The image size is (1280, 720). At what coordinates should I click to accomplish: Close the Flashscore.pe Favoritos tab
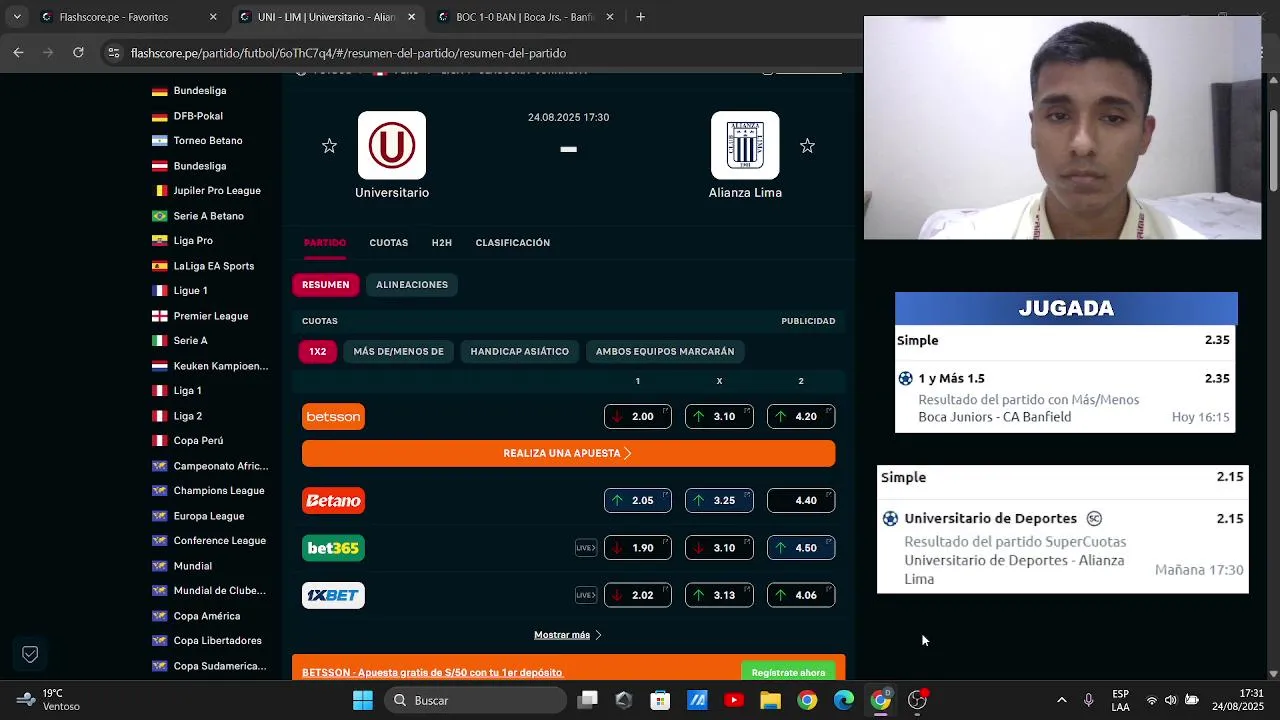point(213,17)
